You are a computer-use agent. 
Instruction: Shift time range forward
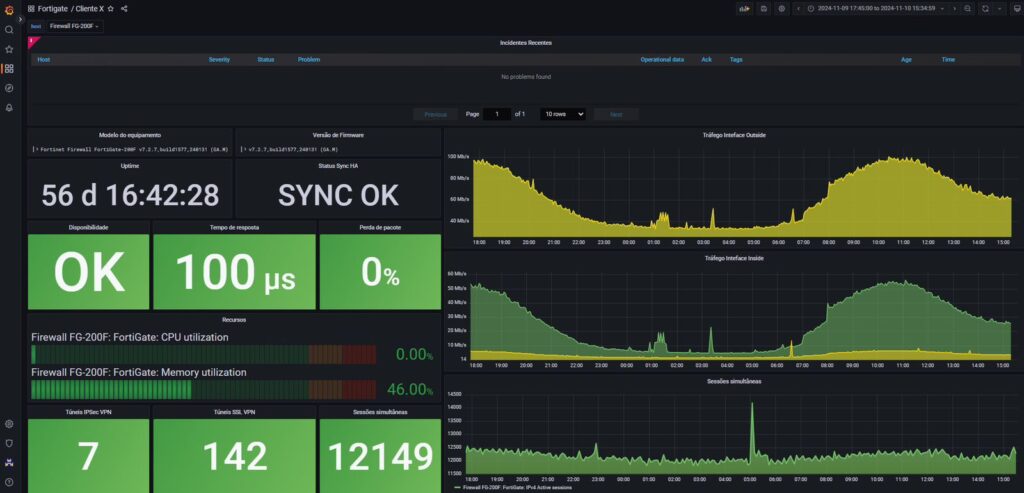(954, 8)
